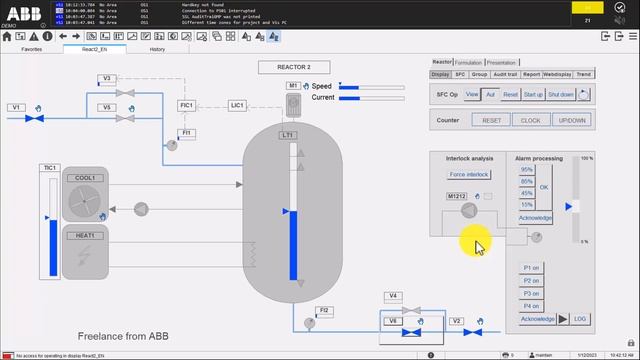Click the LT1 tank level bar

[293, 211]
